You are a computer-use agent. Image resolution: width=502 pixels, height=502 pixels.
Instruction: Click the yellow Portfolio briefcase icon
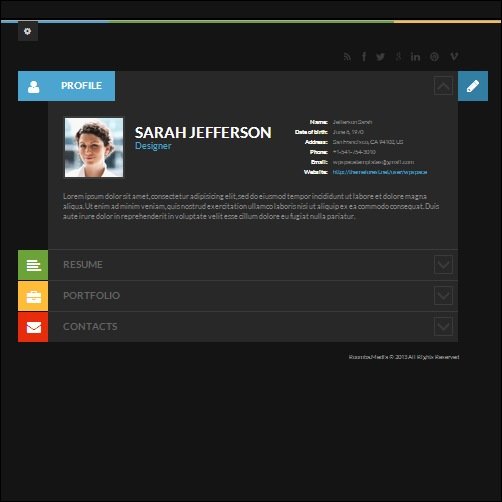(x=33, y=296)
